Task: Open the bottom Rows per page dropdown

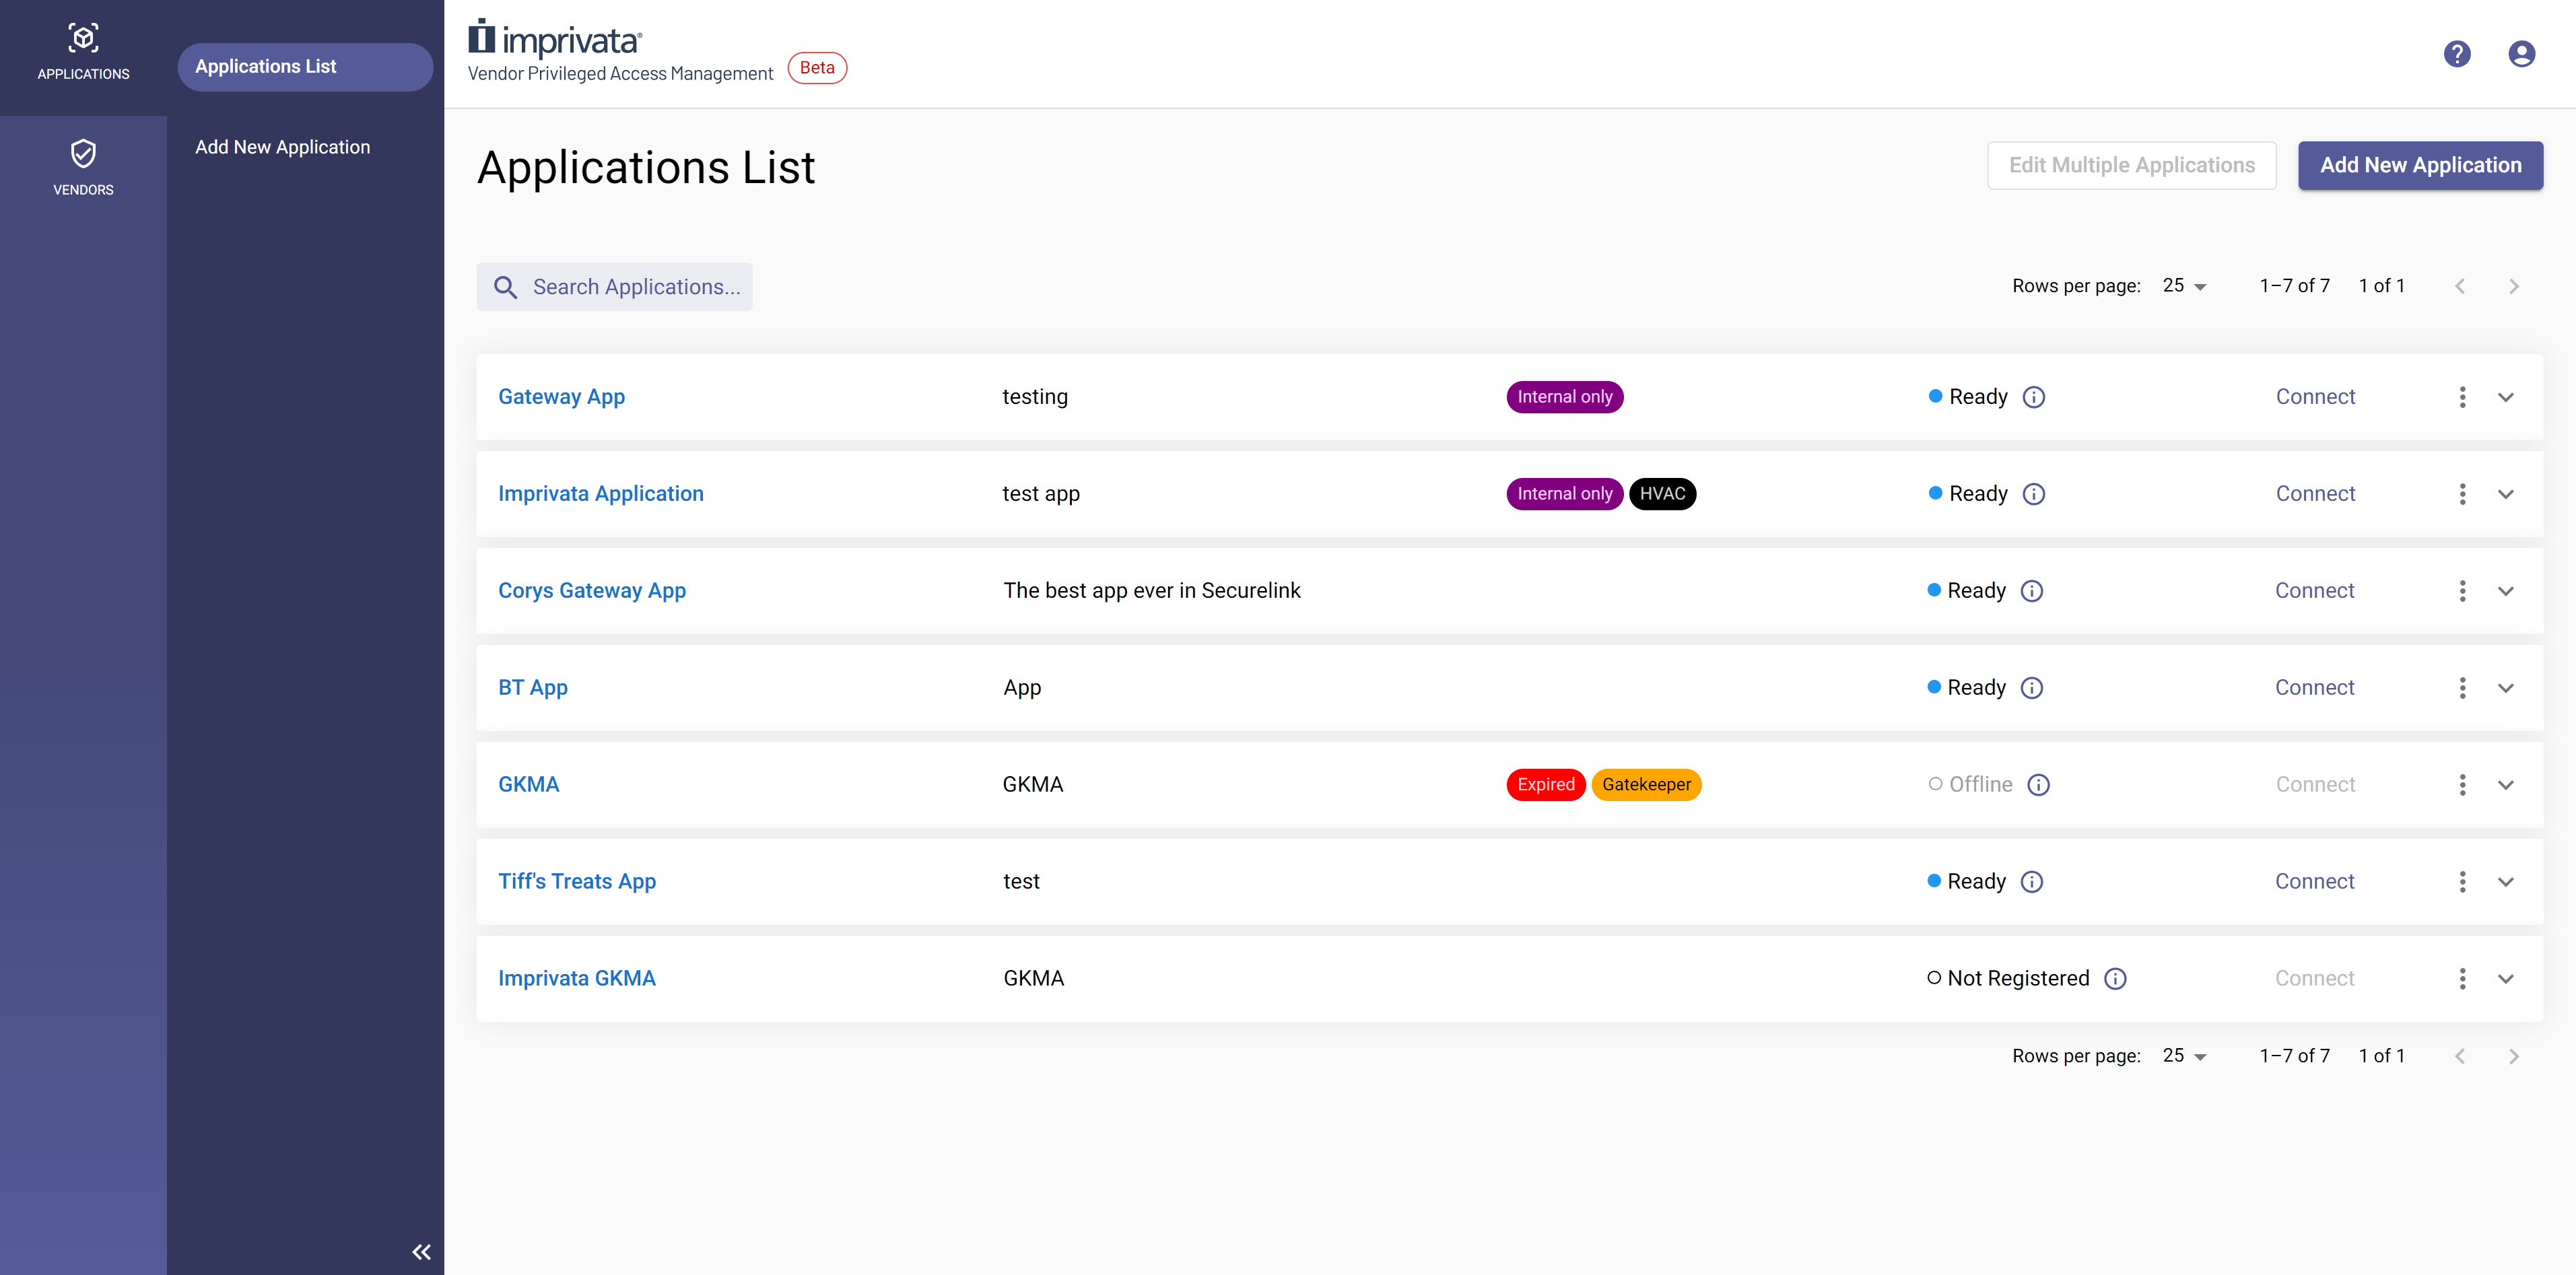Action: pos(2184,1056)
